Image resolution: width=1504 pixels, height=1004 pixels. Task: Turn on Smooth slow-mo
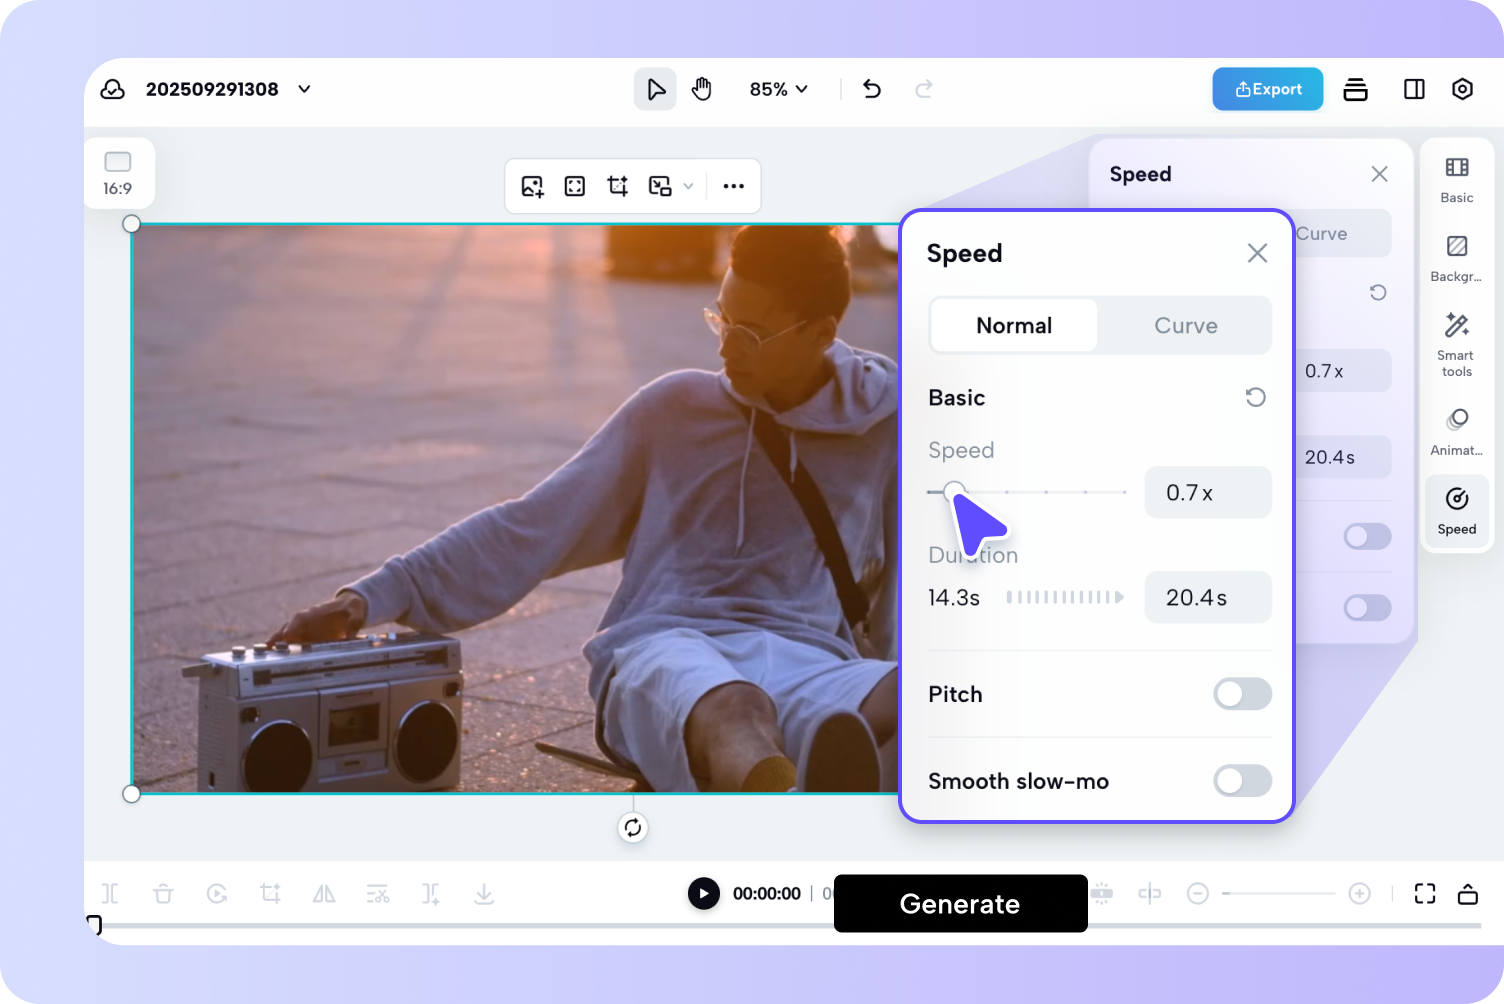(1242, 781)
